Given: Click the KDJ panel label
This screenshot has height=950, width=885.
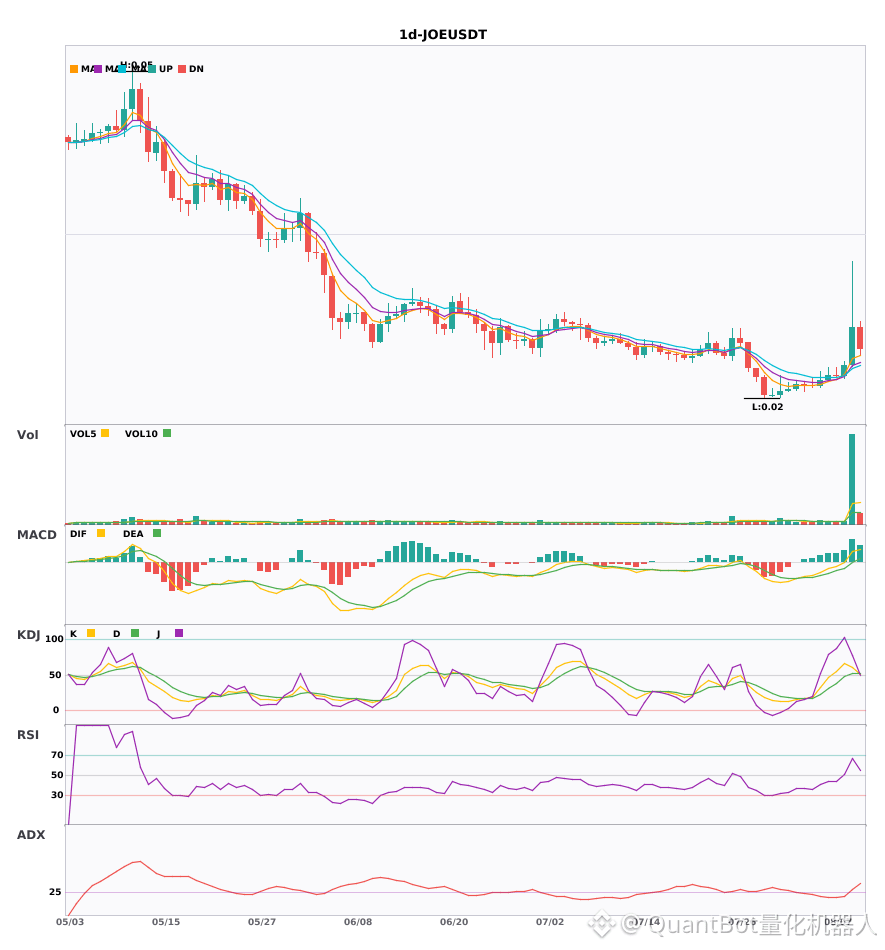Looking at the screenshot, I should point(28,635).
